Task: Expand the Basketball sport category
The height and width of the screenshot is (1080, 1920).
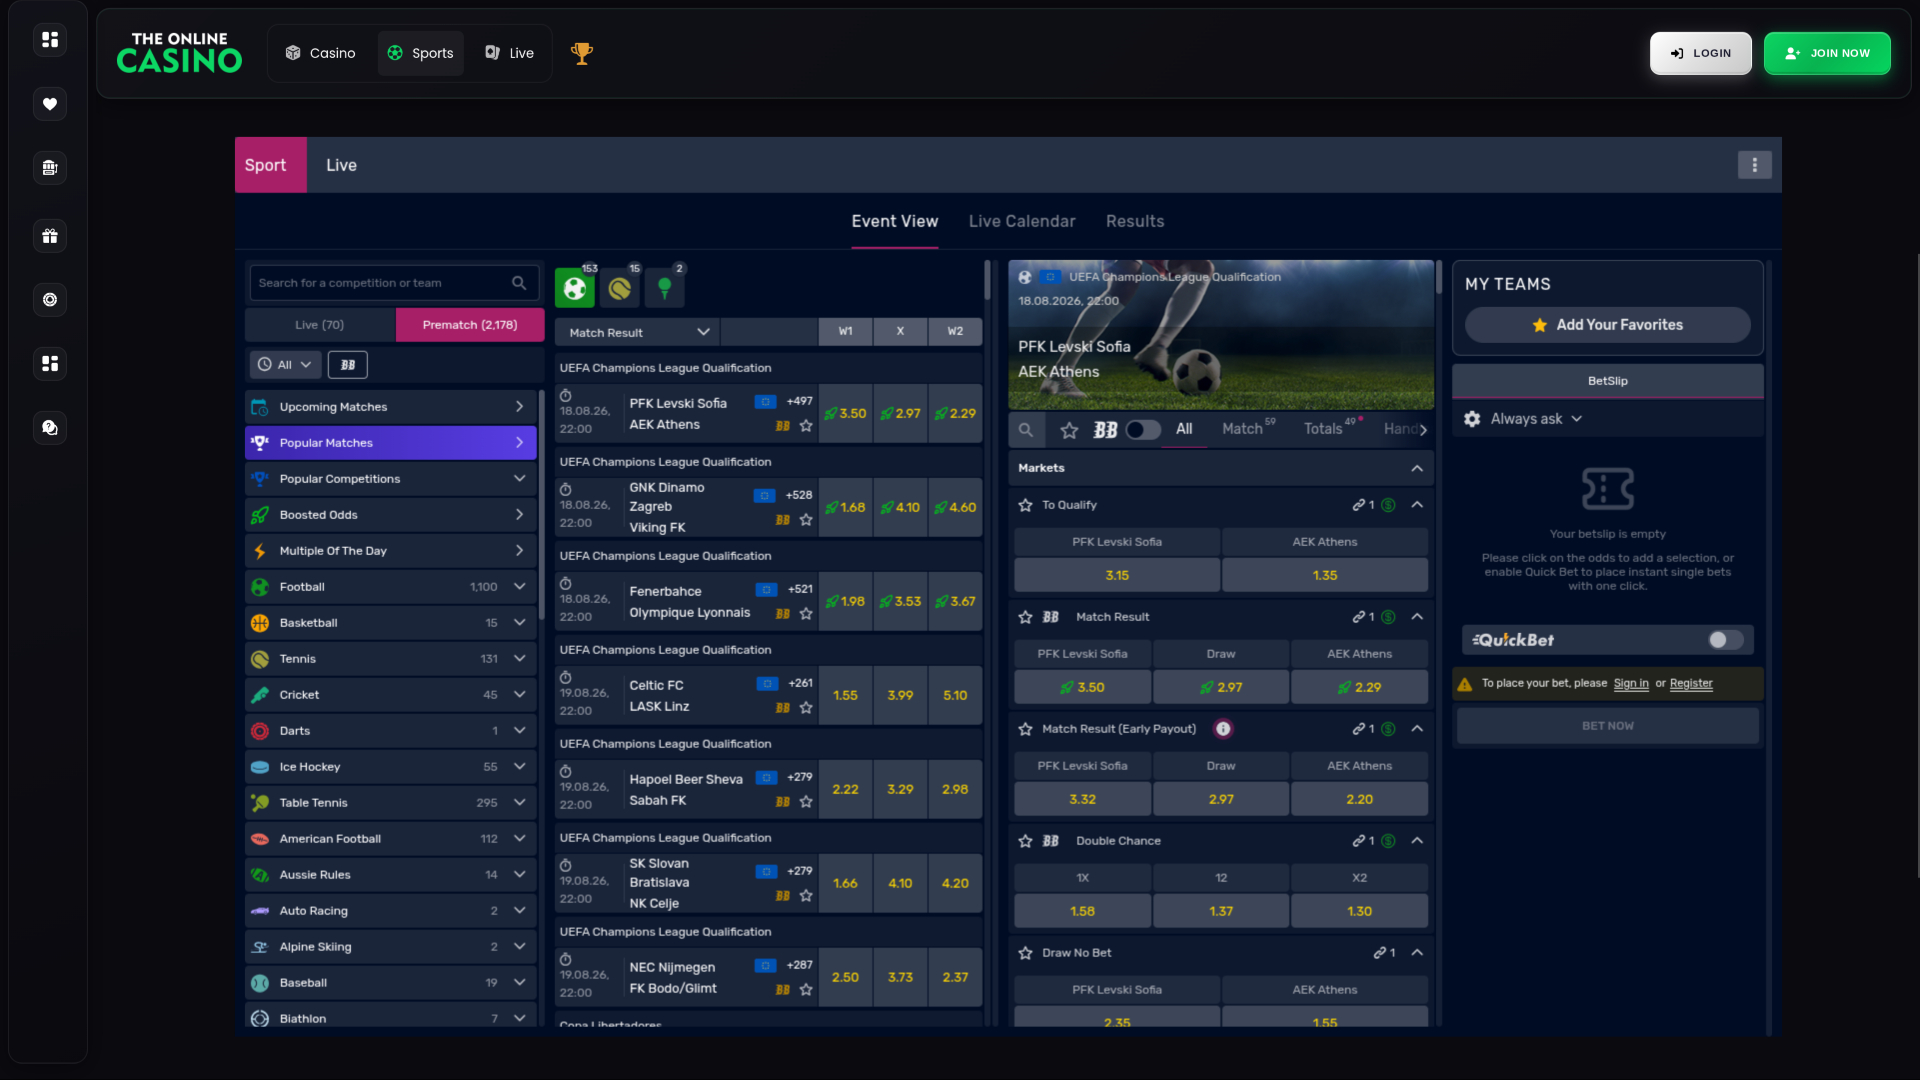Action: tap(391, 623)
